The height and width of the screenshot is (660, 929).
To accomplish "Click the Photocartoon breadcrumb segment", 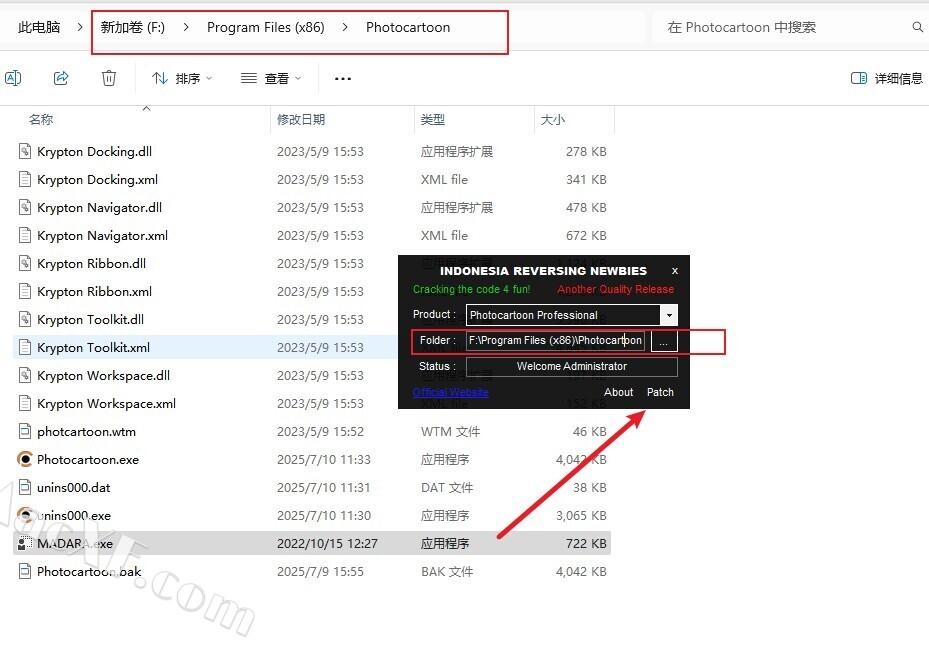I will [408, 27].
